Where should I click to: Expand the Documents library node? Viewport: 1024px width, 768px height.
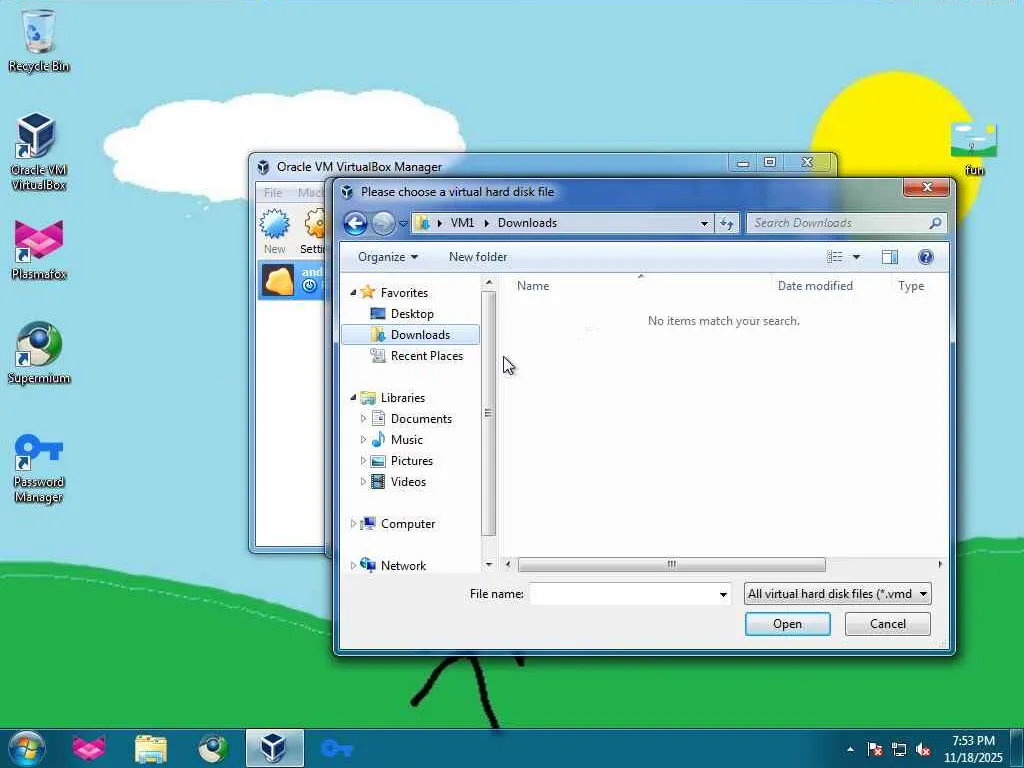(364, 419)
